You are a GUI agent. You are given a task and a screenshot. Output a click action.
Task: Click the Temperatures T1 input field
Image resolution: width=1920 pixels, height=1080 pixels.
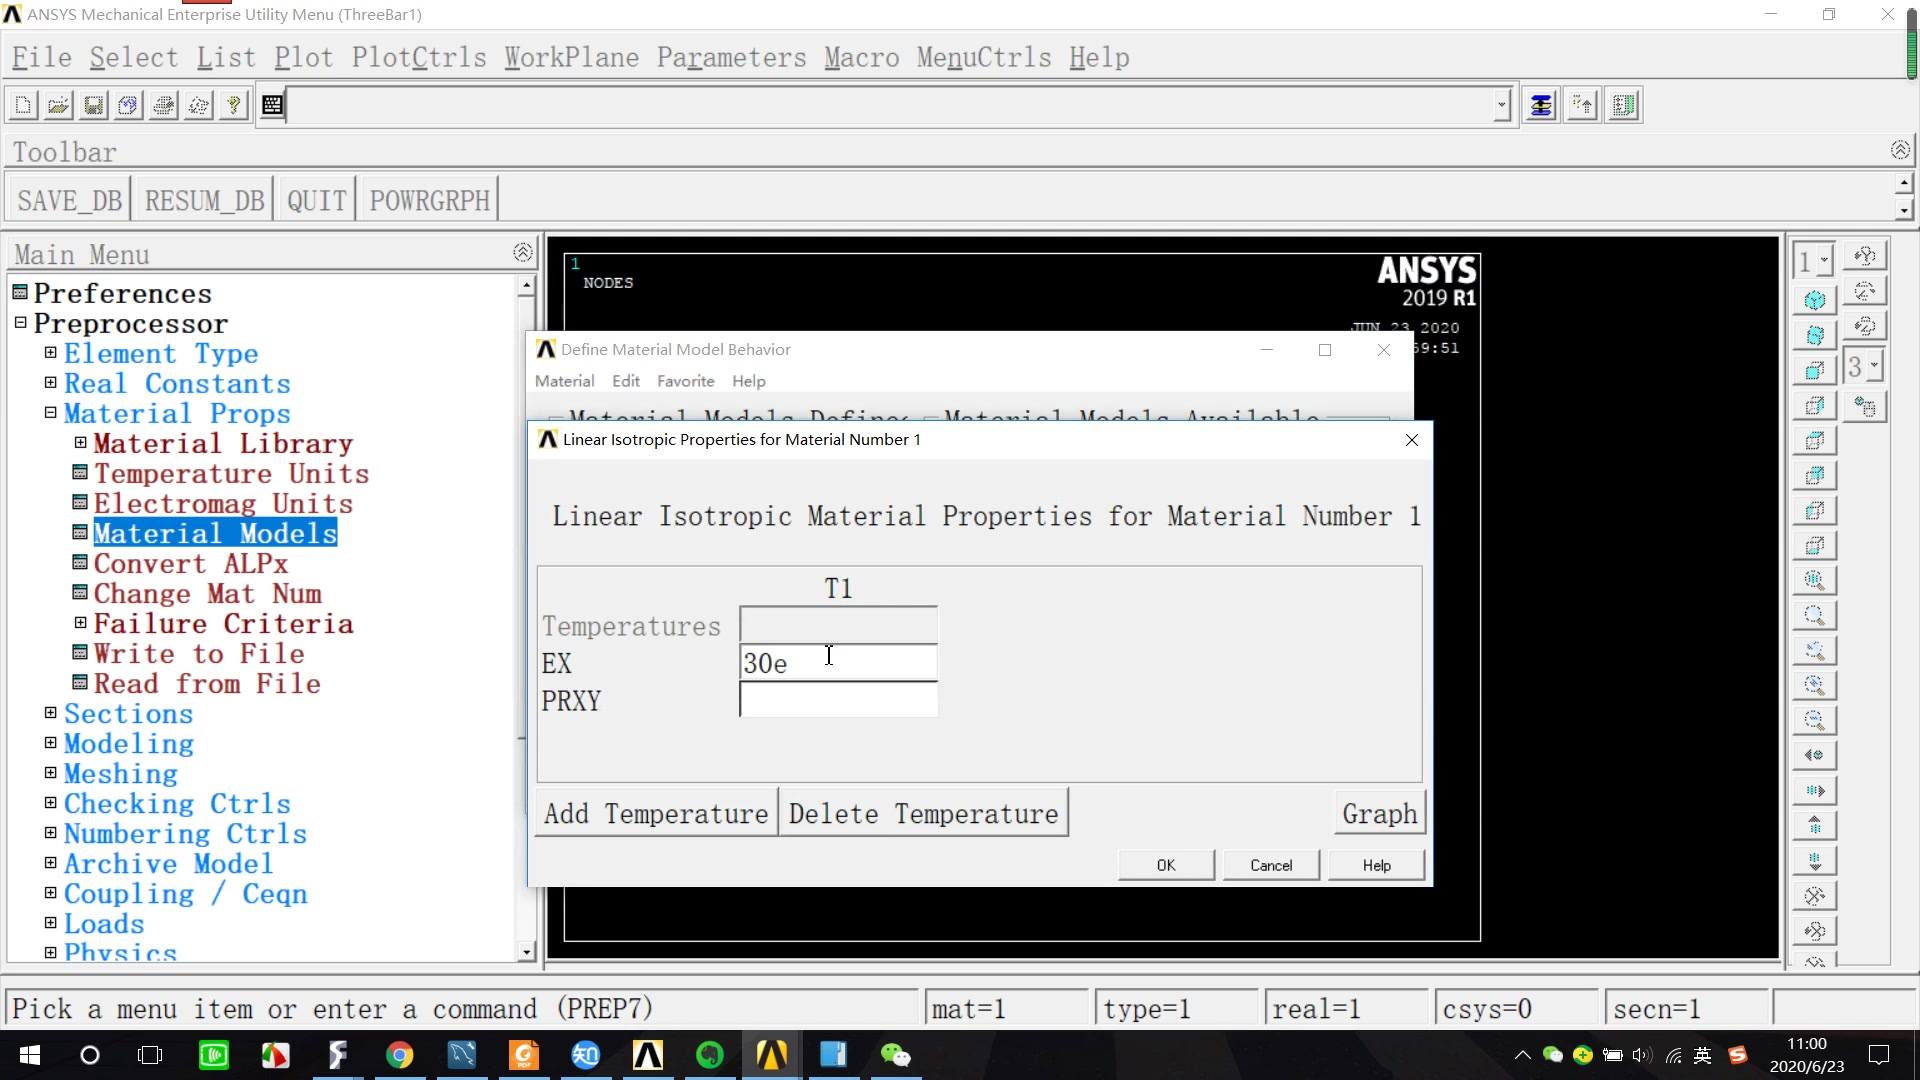click(838, 625)
